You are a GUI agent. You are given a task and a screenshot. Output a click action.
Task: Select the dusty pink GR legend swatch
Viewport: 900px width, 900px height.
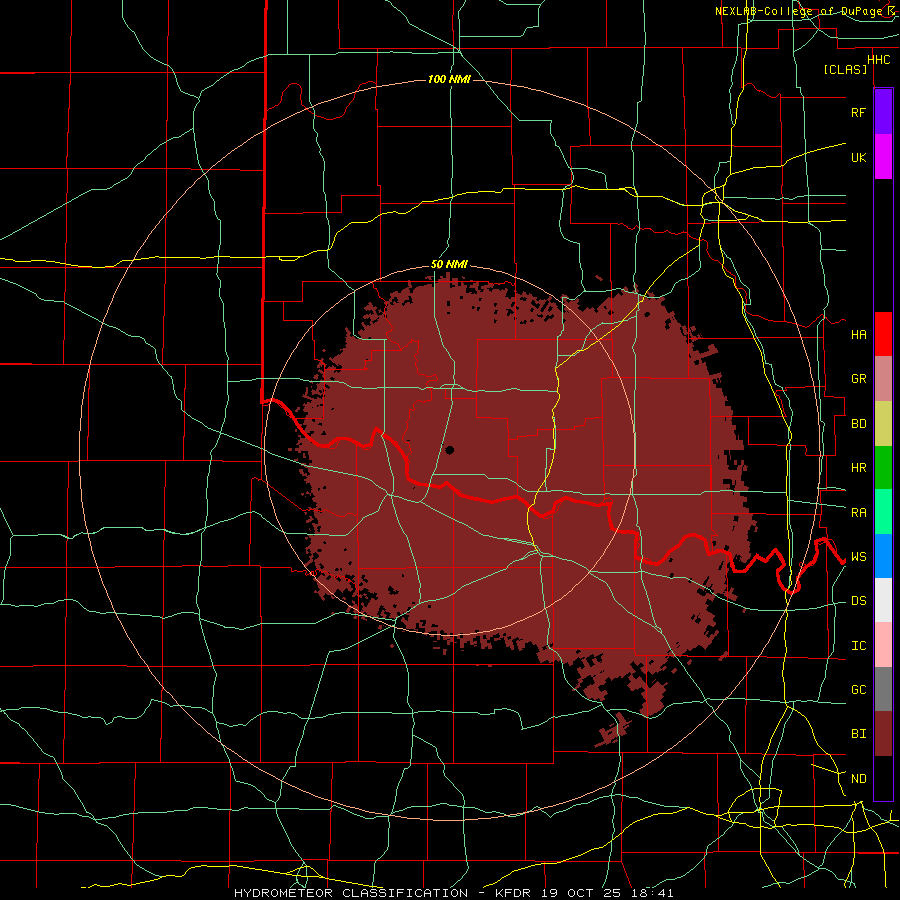tap(883, 378)
